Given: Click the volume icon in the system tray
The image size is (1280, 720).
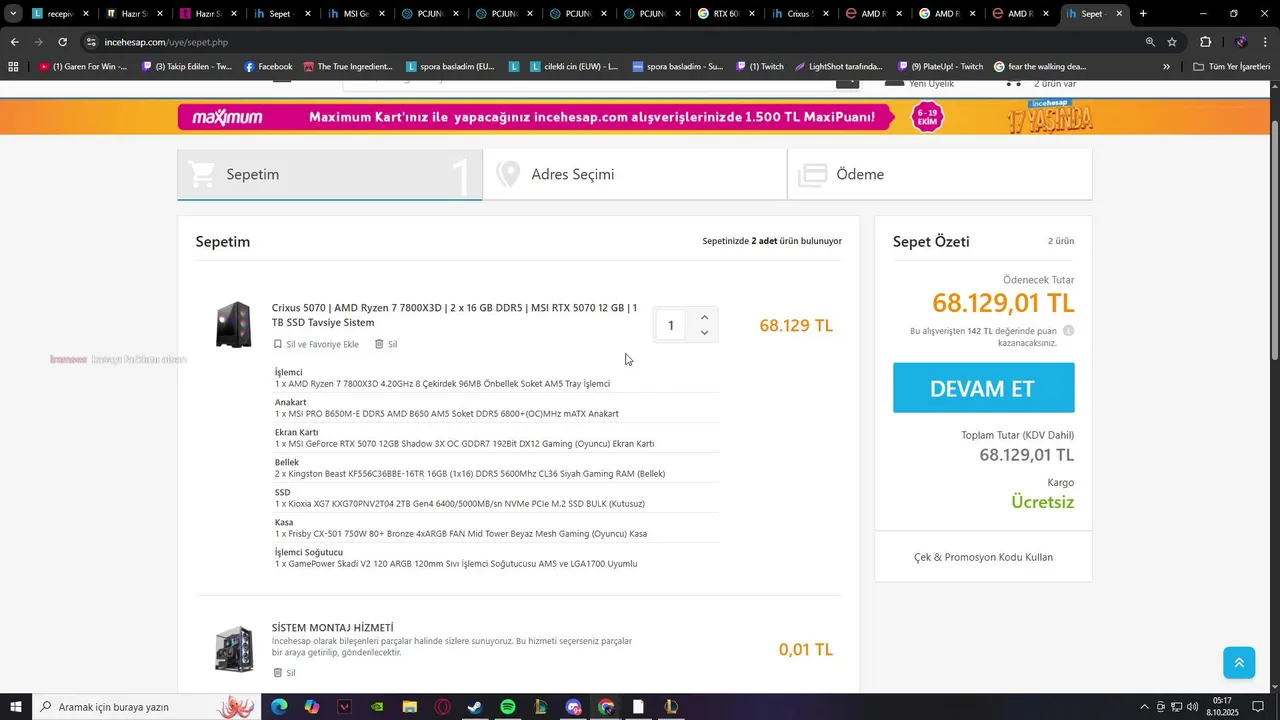Looking at the screenshot, I should tap(1194, 707).
